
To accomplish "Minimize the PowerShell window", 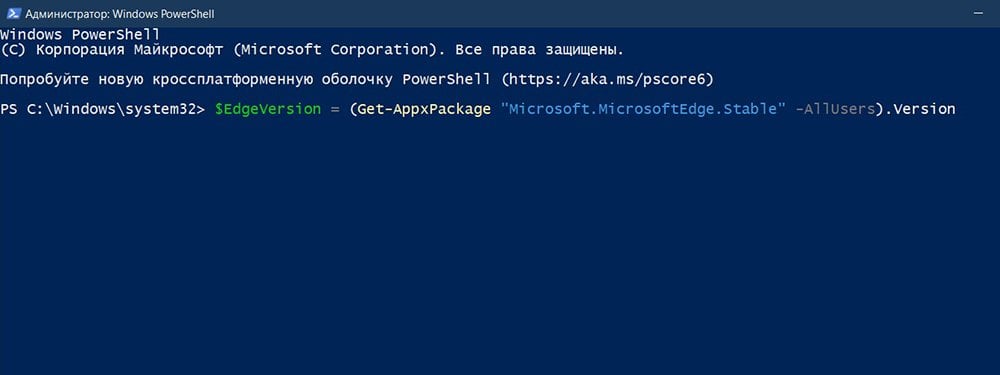I will (976, 13).
